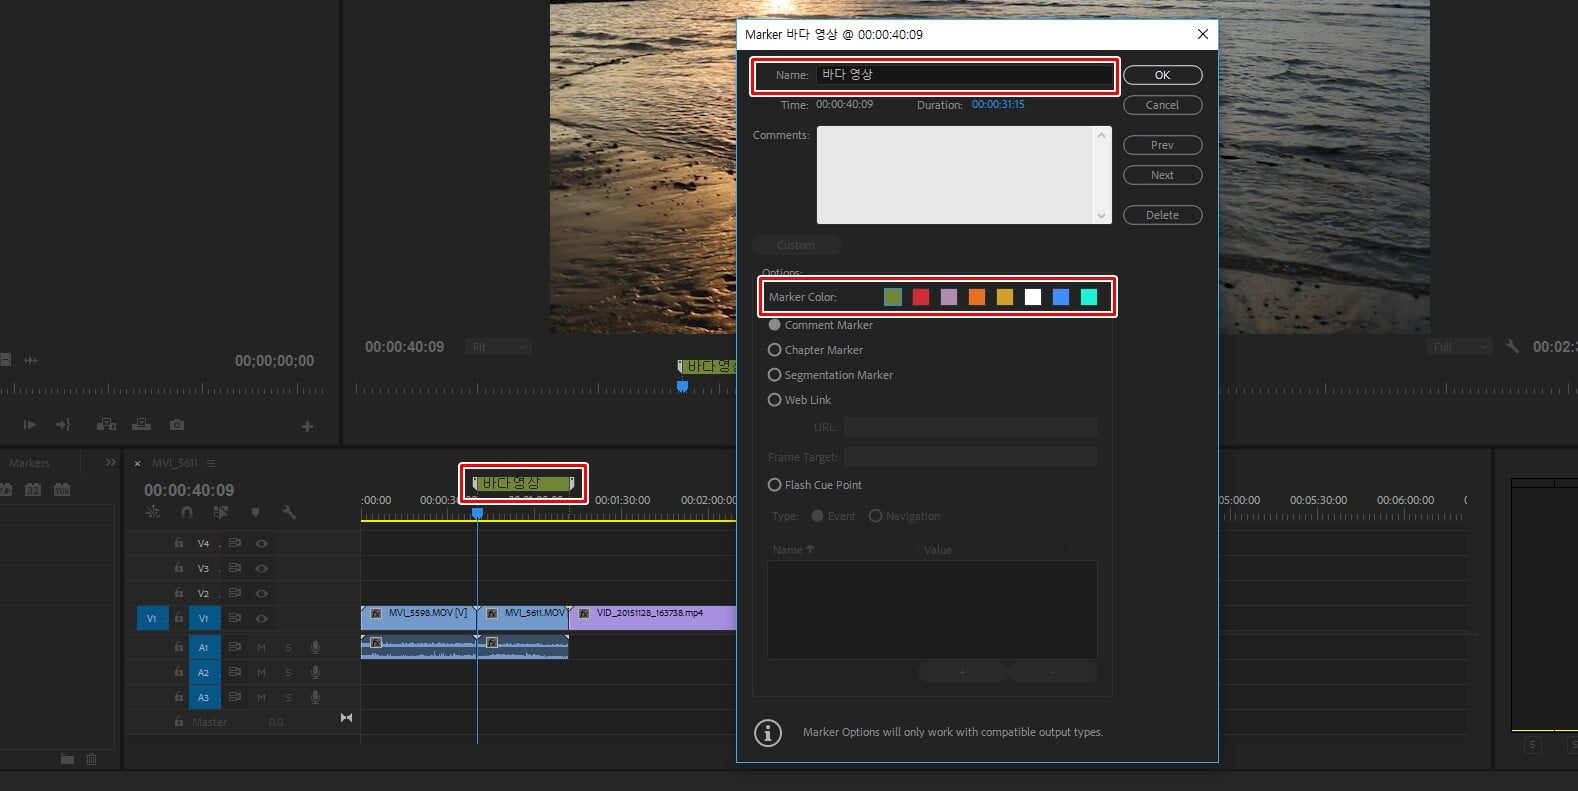Open MVI_5611 sequence panel menu

(x=211, y=464)
